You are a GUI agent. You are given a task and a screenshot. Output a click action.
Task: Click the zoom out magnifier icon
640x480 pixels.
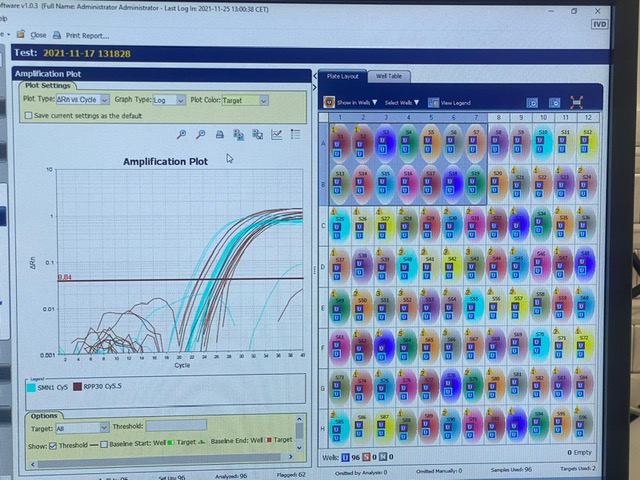(x=201, y=134)
